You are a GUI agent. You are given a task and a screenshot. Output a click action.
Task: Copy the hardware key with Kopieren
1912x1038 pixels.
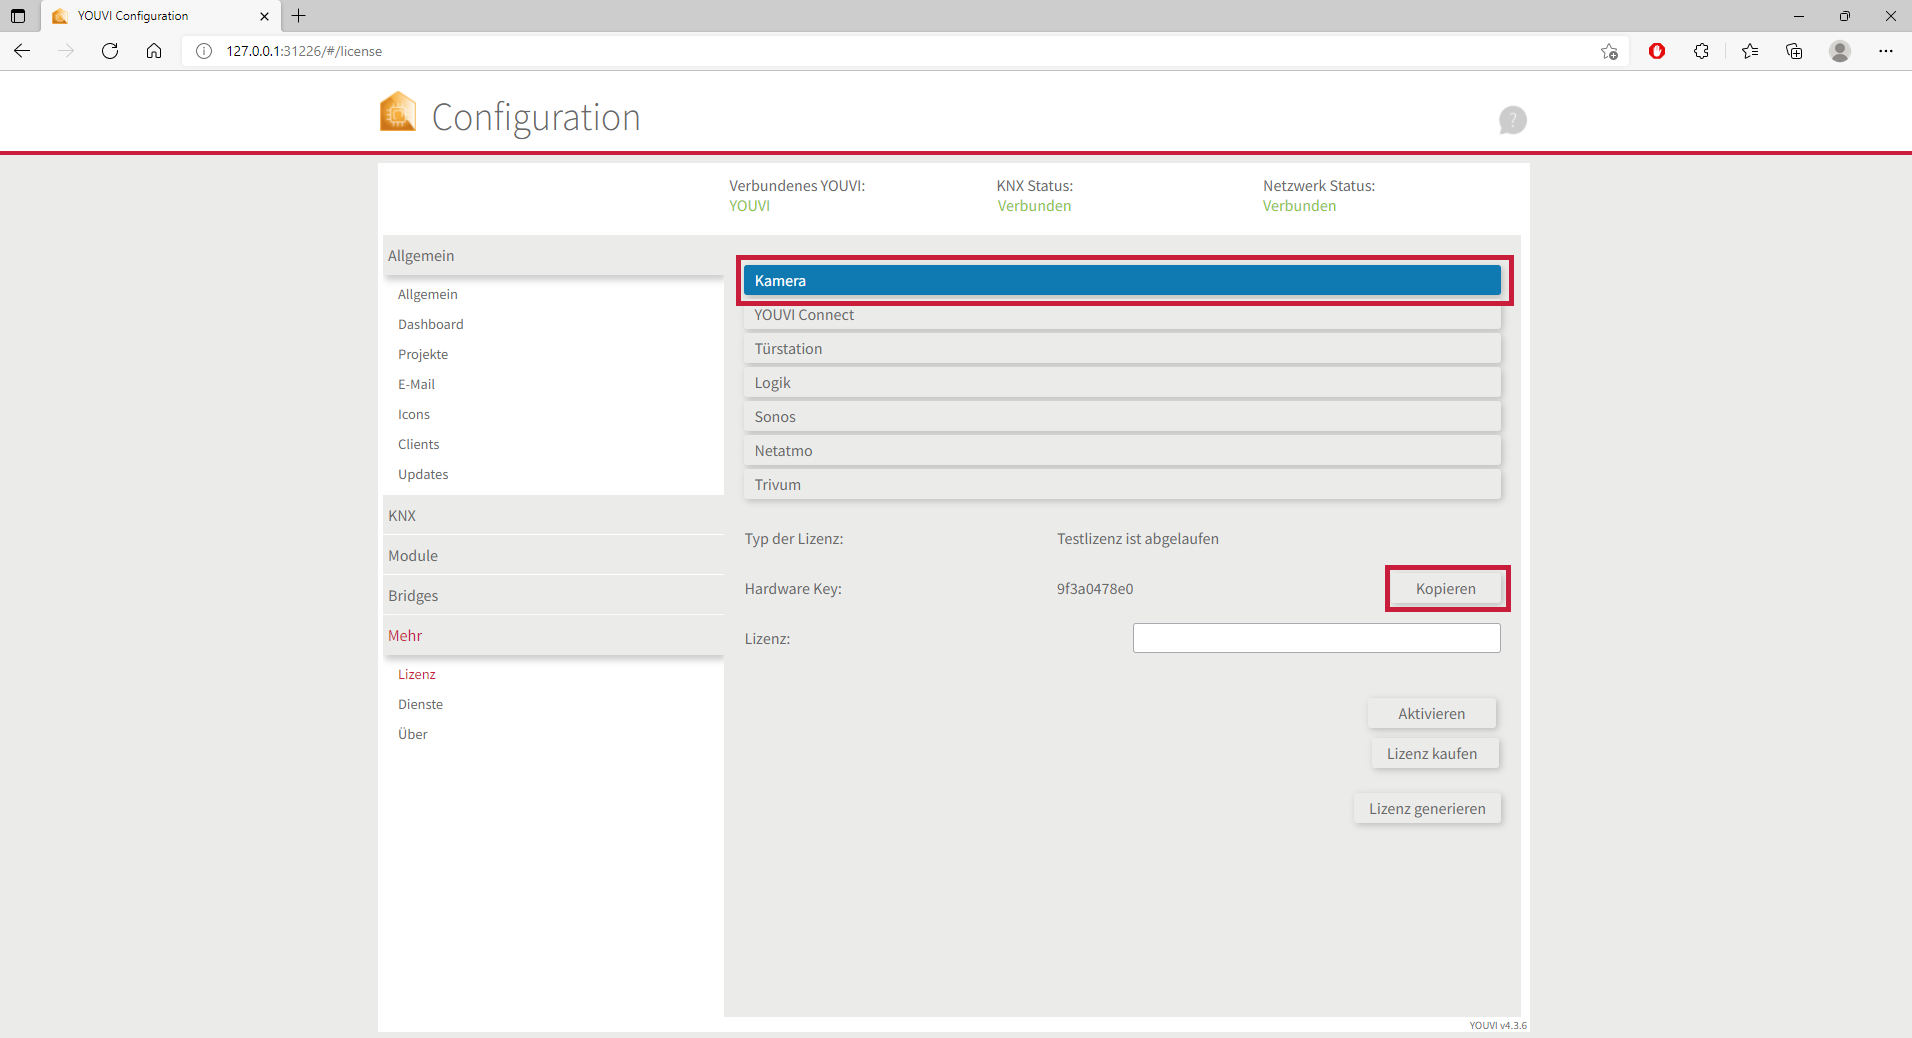[1446, 589]
